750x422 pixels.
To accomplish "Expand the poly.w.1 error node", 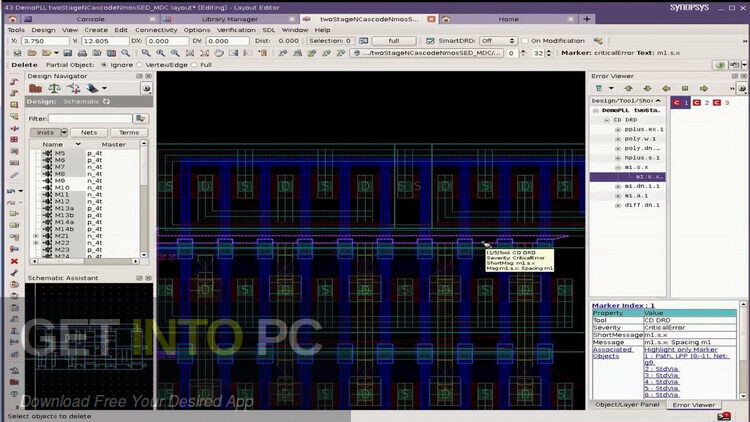I will pyautogui.click(x=618, y=139).
